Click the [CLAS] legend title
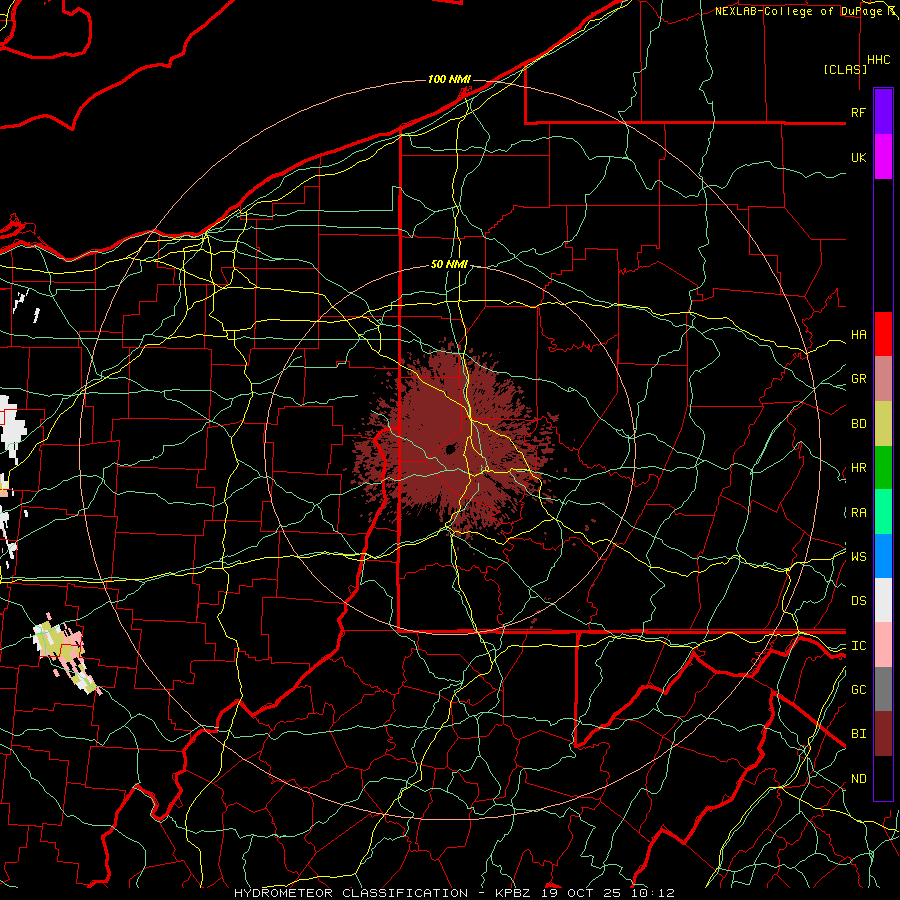This screenshot has width=900, height=900. click(845, 70)
